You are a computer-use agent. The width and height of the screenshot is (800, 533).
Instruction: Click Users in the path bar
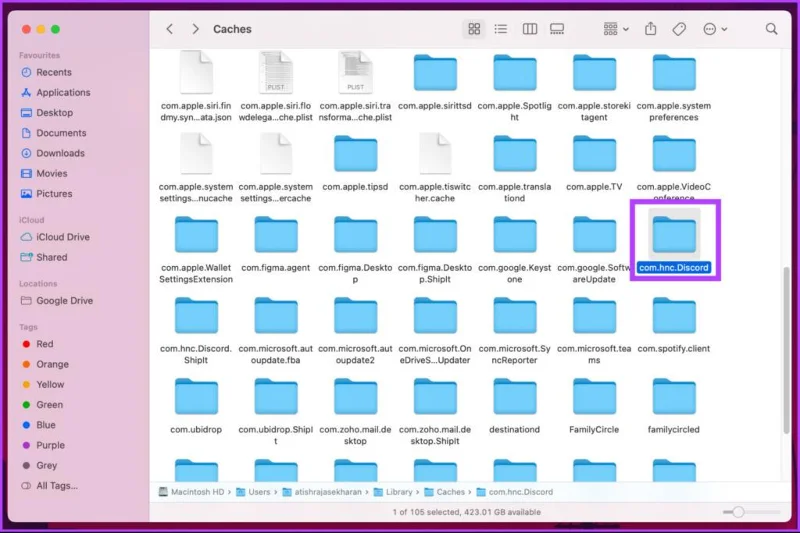(253, 492)
